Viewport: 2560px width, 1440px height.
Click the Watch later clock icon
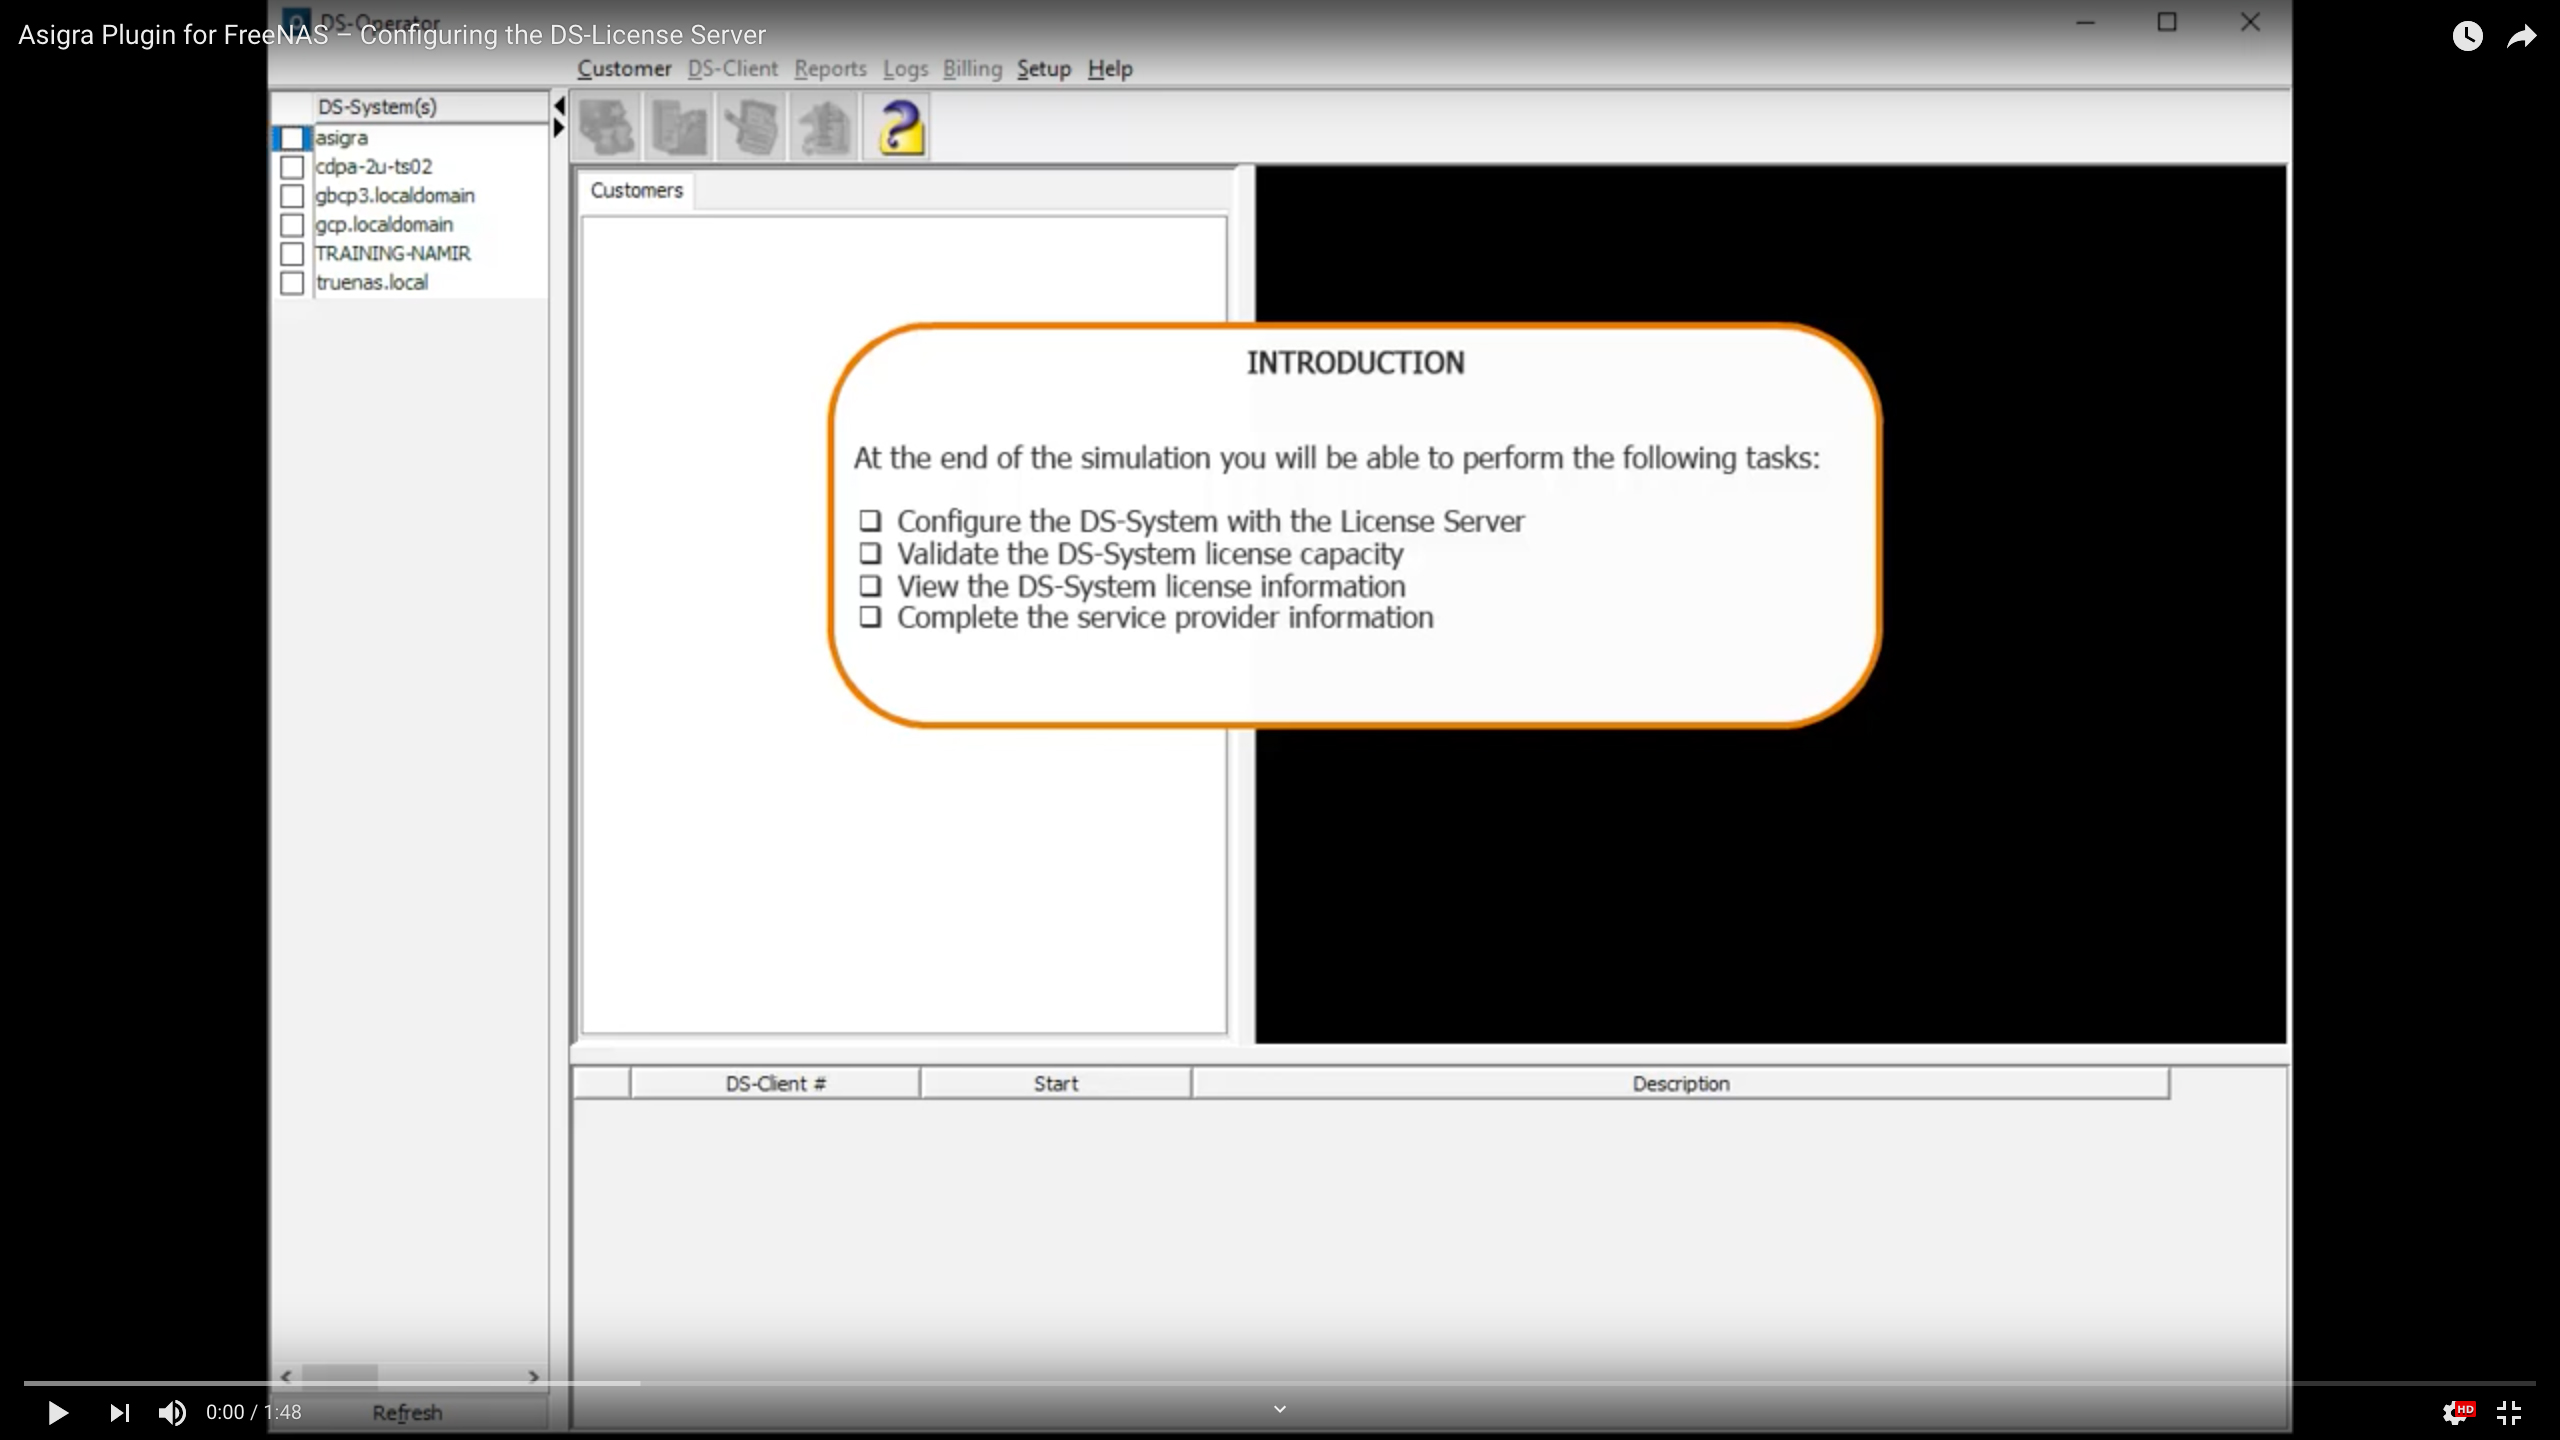click(x=2467, y=36)
